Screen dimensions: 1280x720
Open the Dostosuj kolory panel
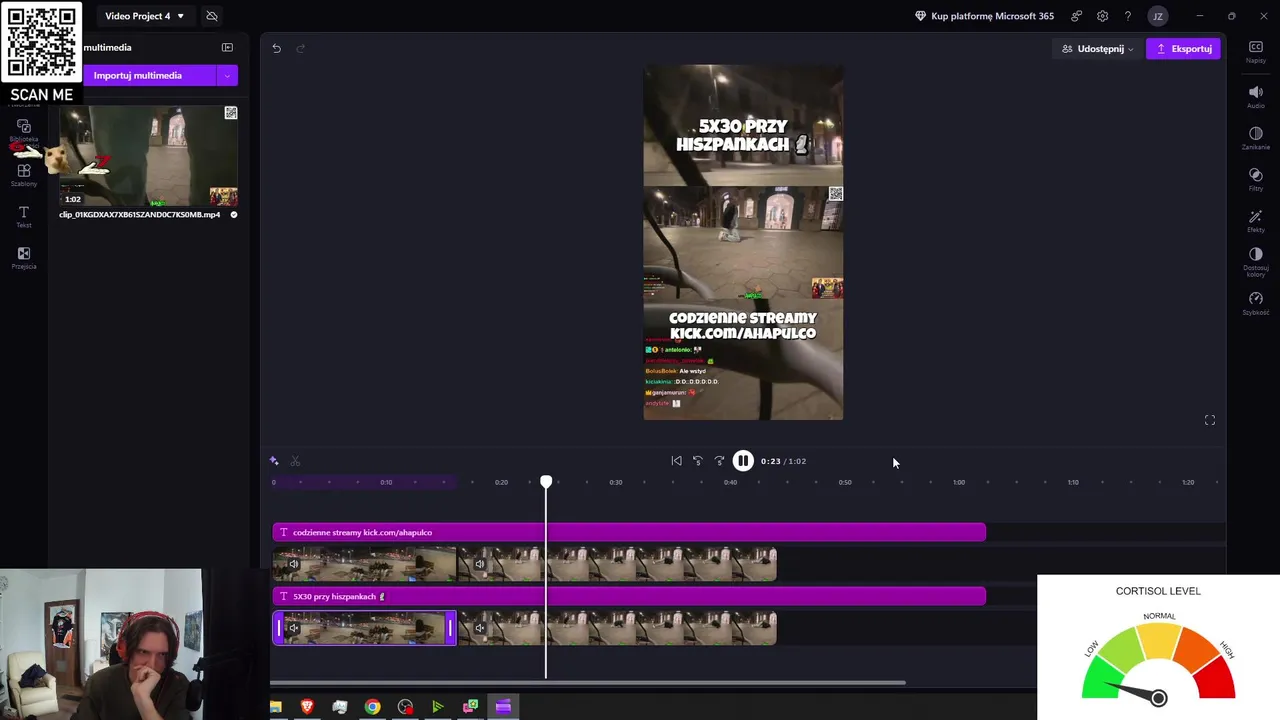(1255, 263)
